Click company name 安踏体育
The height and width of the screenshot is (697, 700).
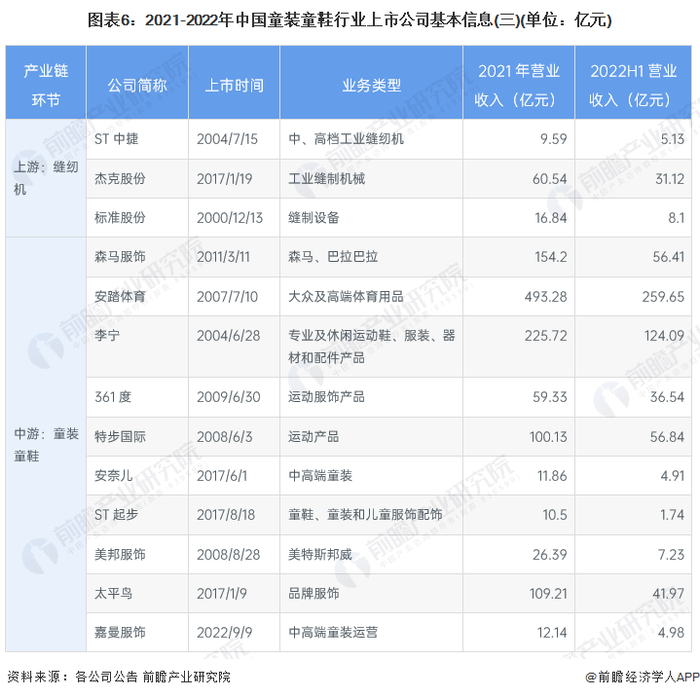point(120,296)
